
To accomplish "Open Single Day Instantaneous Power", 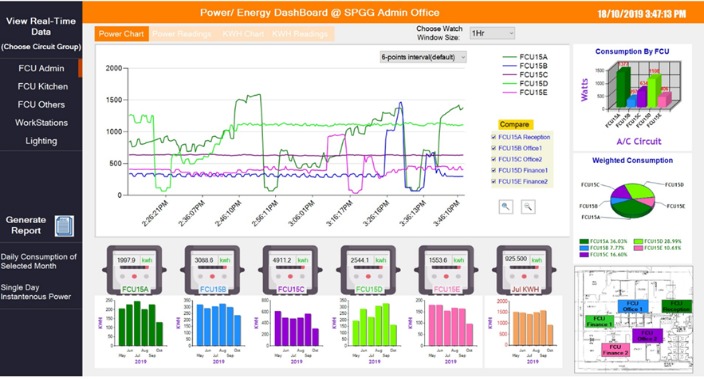I will (x=36, y=292).
